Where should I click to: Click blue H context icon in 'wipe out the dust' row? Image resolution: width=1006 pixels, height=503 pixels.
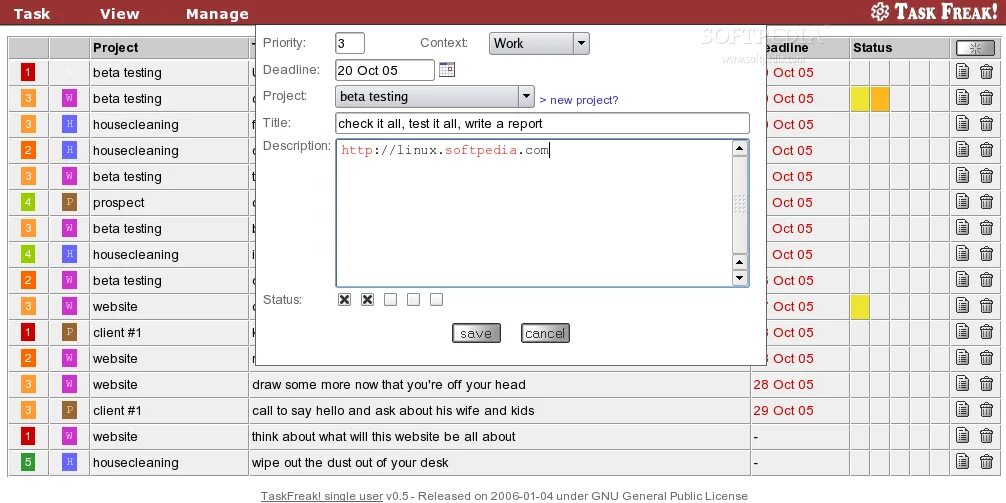(x=69, y=462)
